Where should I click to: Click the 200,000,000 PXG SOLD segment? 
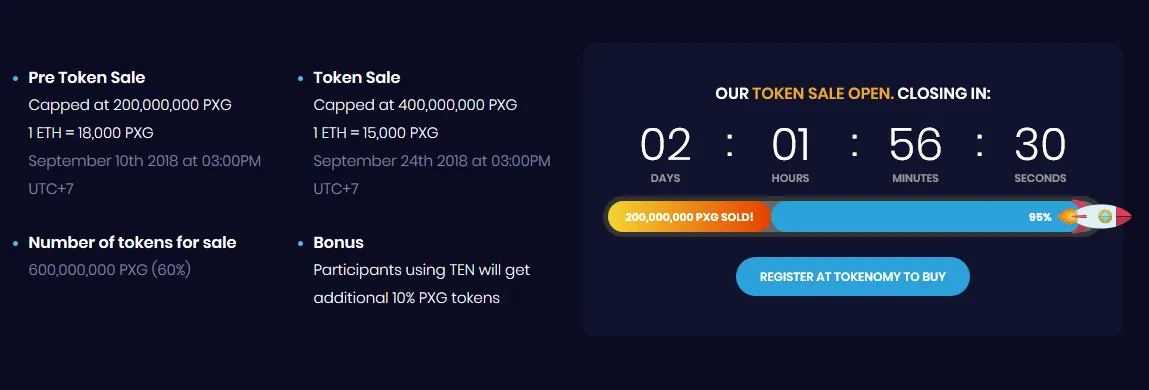pos(690,217)
